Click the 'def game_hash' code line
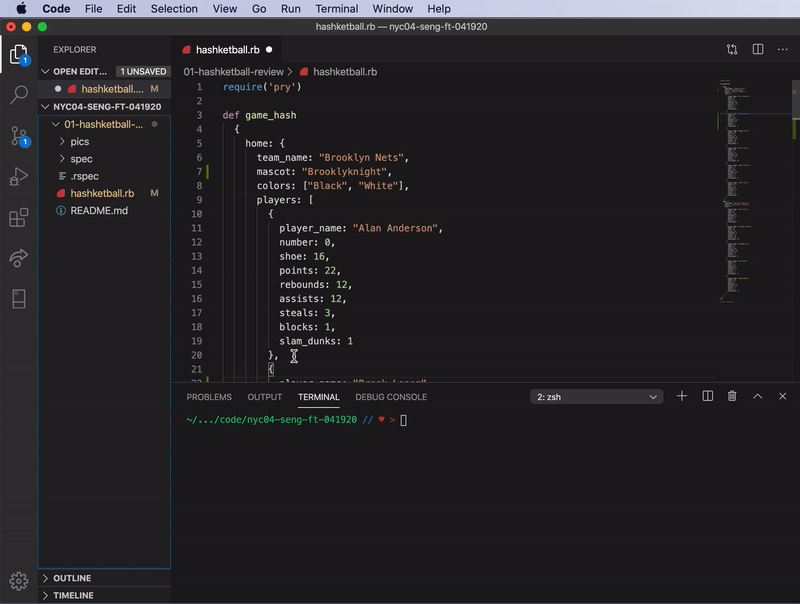The height and width of the screenshot is (604, 800). coord(259,115)
